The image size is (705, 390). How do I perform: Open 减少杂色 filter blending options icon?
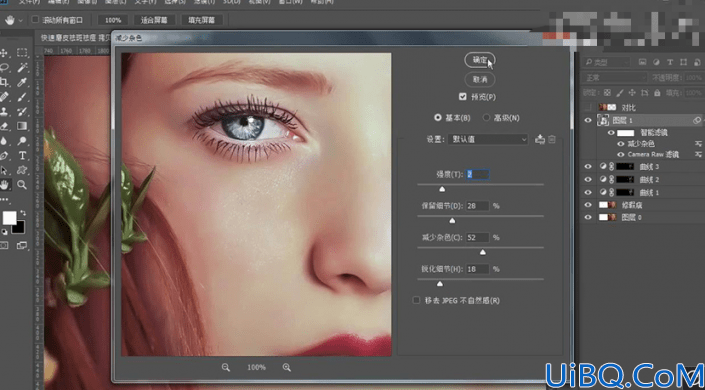click(698, 144)
